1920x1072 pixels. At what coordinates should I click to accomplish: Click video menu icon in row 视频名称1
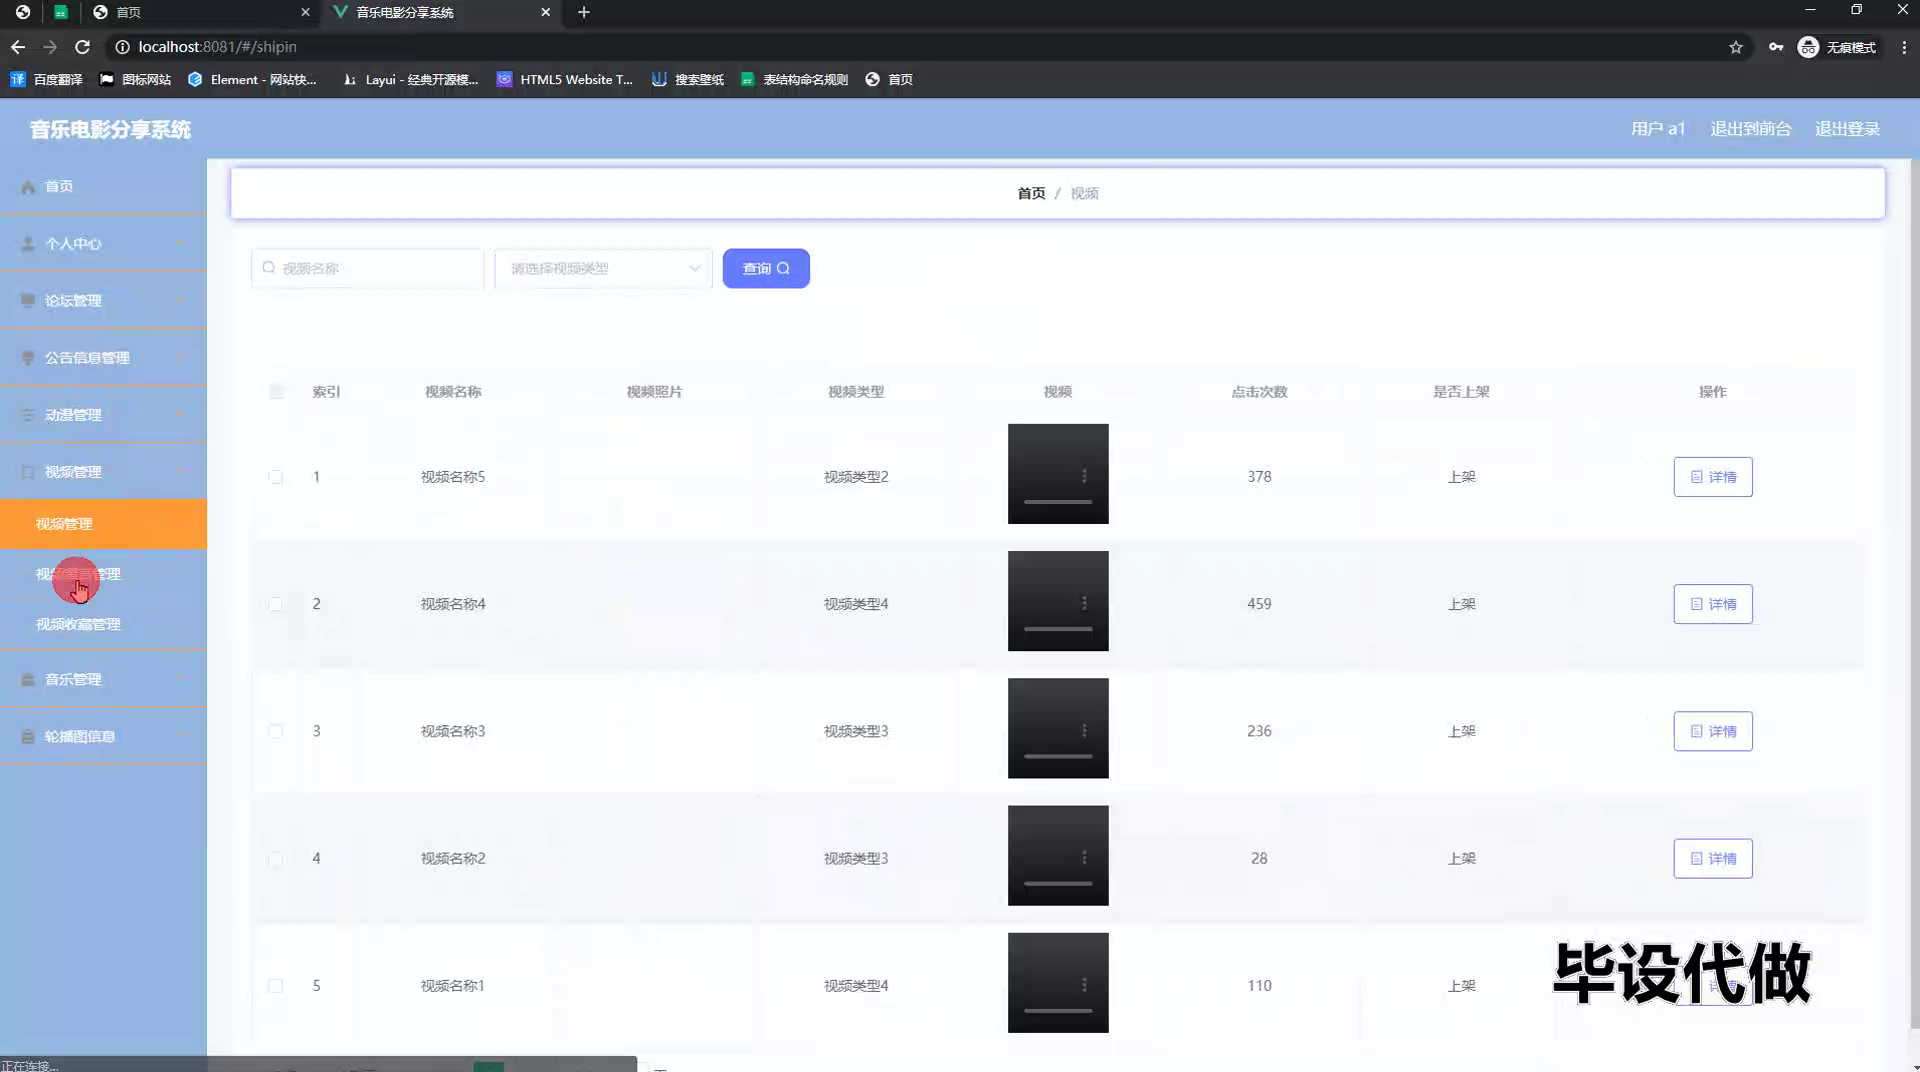pos(1084,985)
